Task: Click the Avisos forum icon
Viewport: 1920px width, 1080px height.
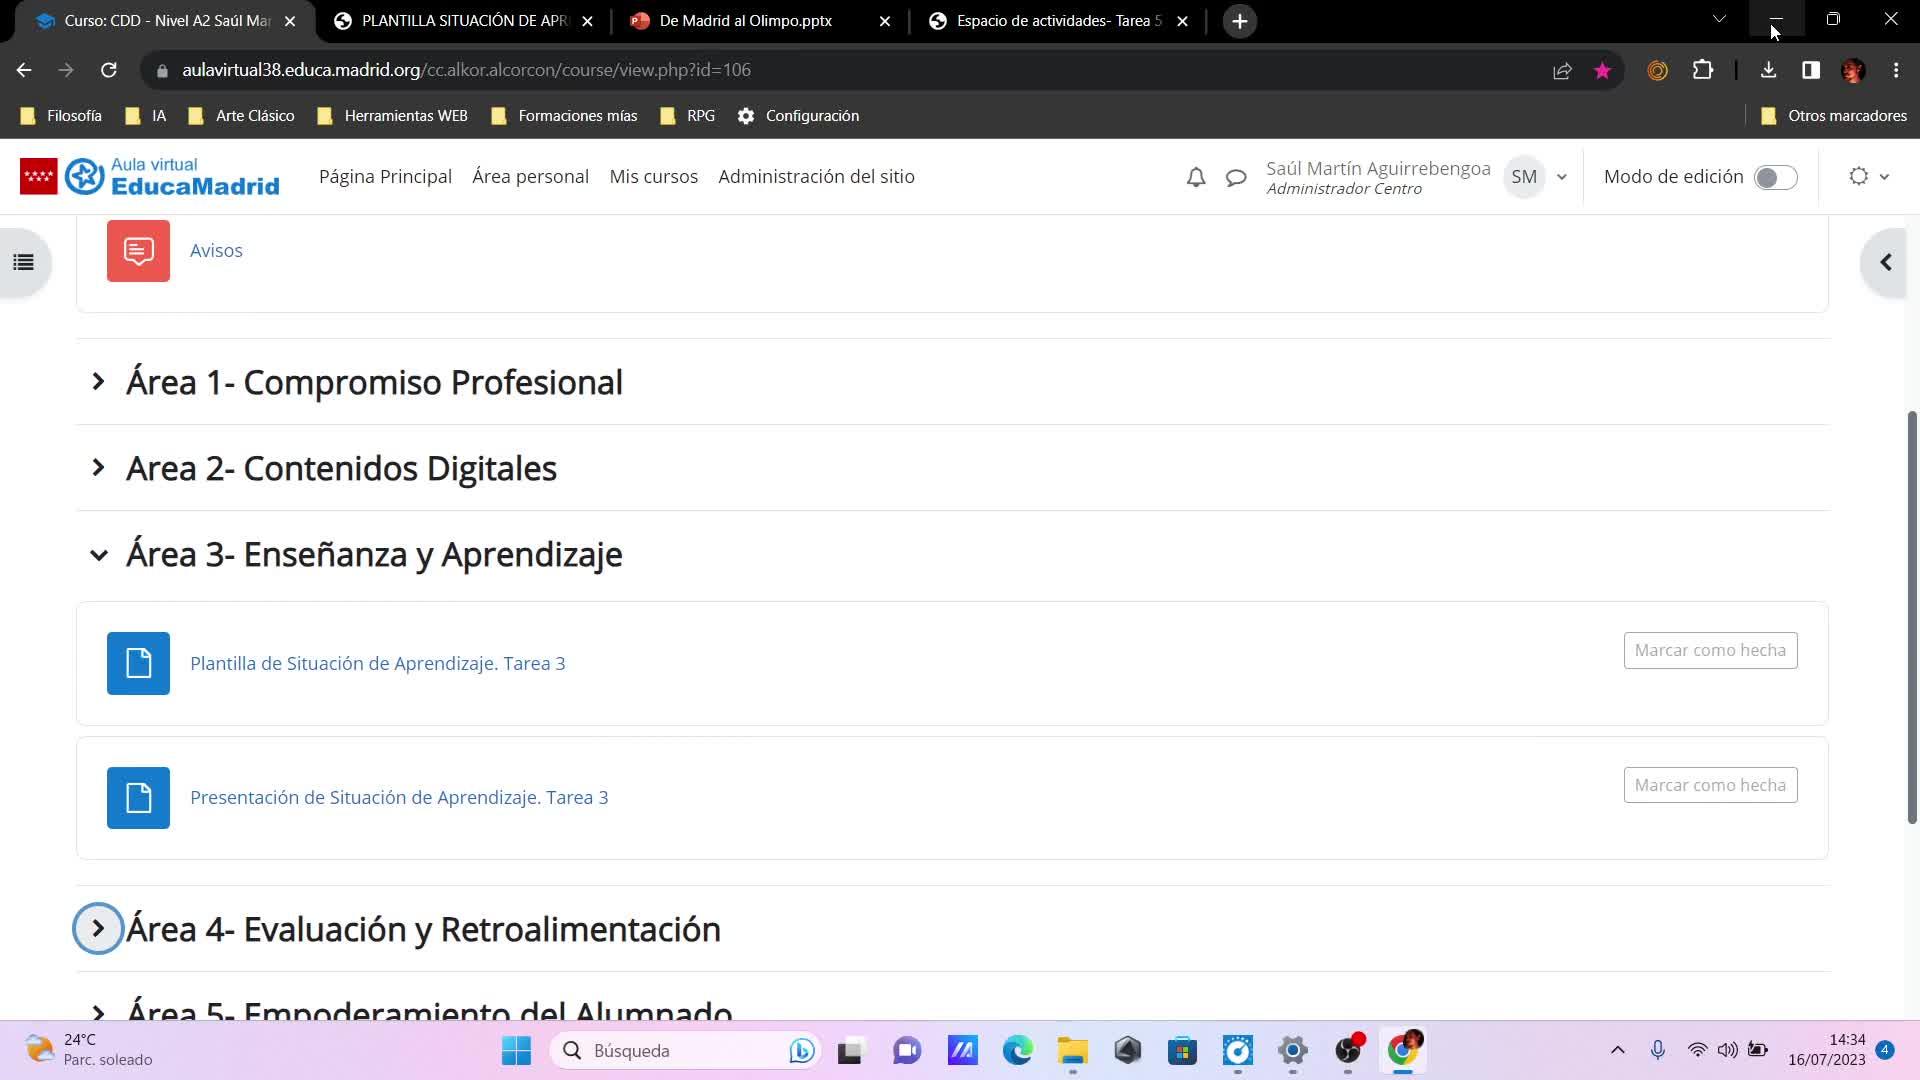Action: coord(138,250)
